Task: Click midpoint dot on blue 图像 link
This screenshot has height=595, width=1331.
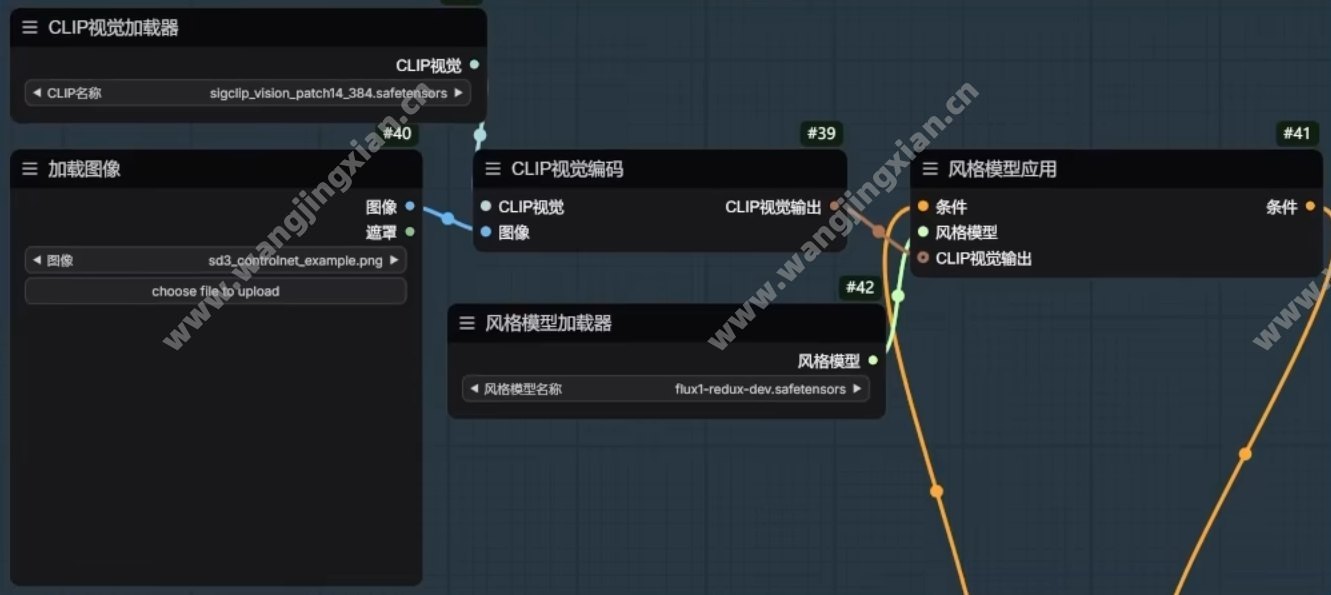Action: coord(448,219)
